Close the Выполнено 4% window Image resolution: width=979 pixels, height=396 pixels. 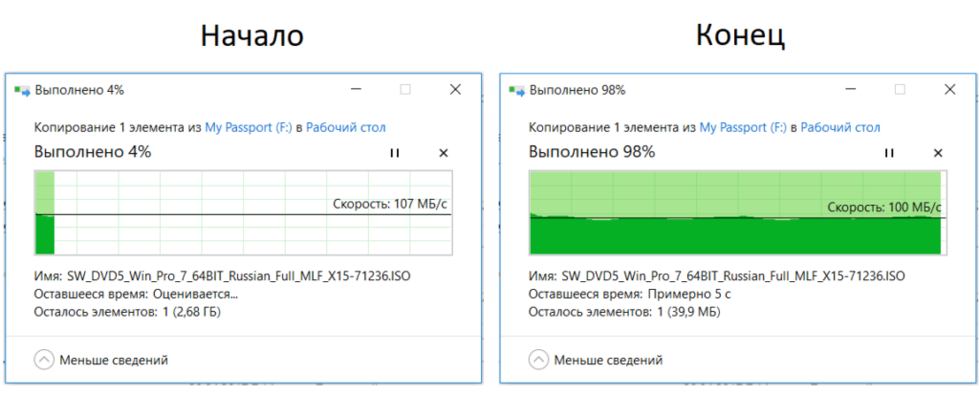click(x=455, y=90)
